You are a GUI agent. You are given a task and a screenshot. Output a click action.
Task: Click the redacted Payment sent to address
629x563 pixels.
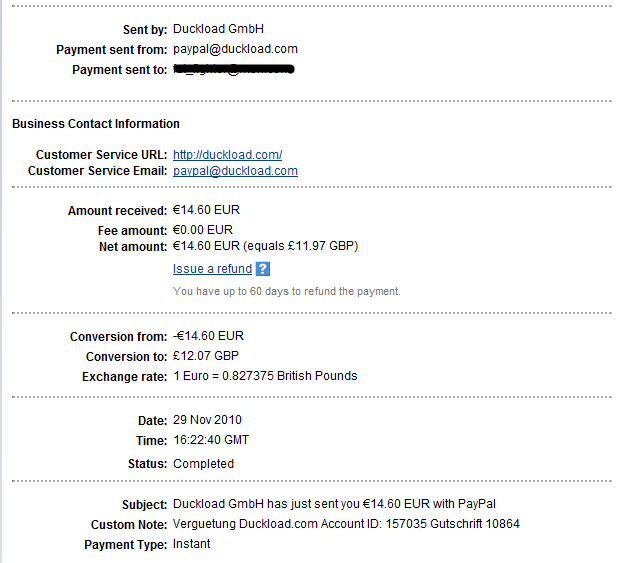(233, 70)
